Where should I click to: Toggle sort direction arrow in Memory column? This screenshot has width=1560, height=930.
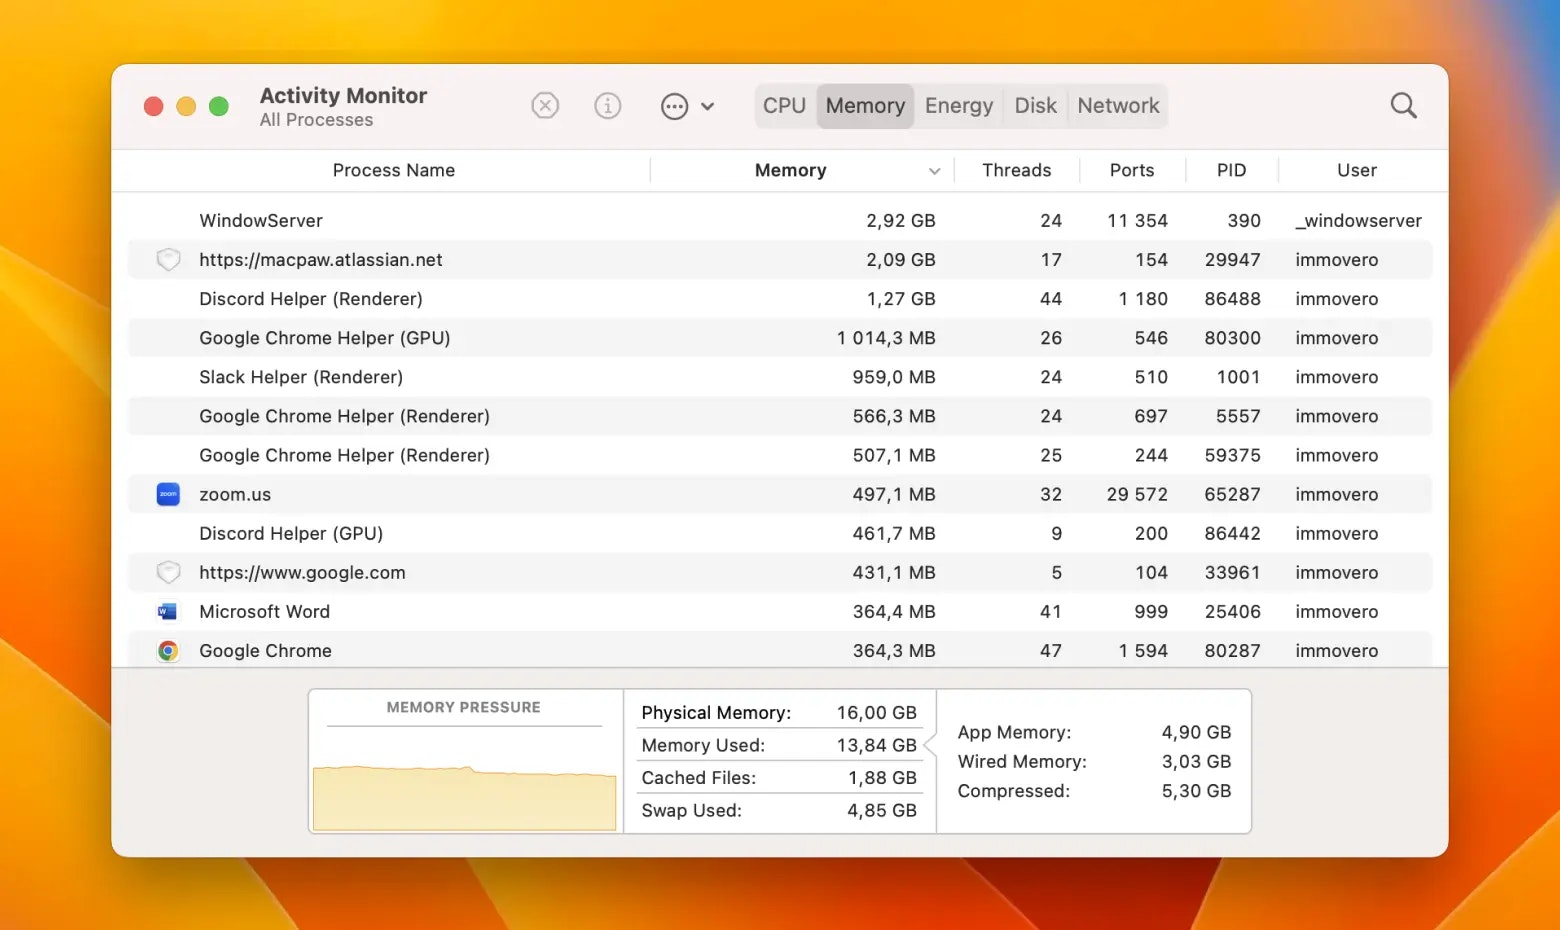(x=934, y=171)
